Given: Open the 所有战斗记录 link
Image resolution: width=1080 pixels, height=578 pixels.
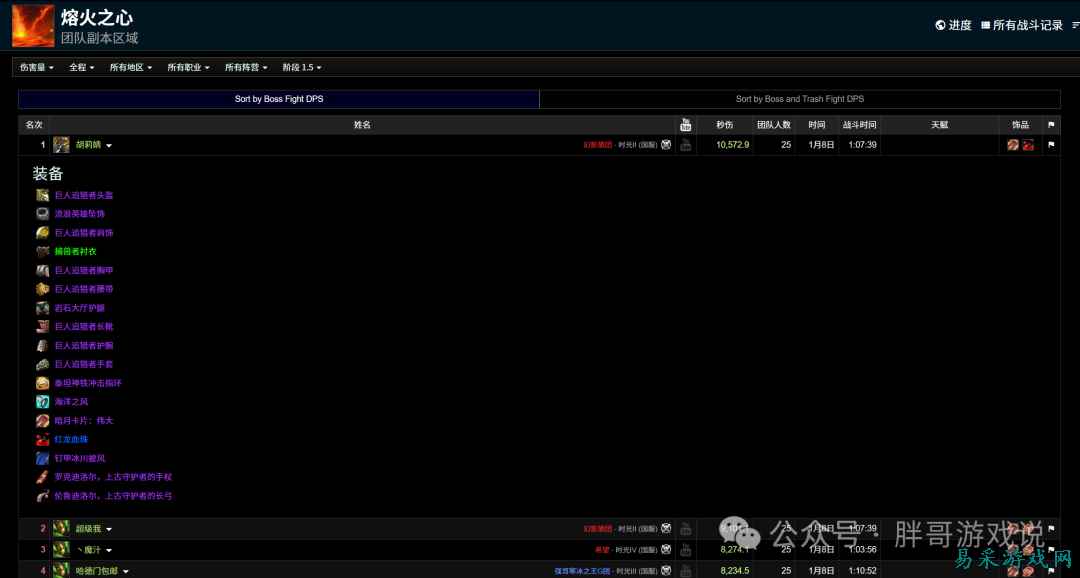Looking at the screenshot, I should pos(1027,26).
